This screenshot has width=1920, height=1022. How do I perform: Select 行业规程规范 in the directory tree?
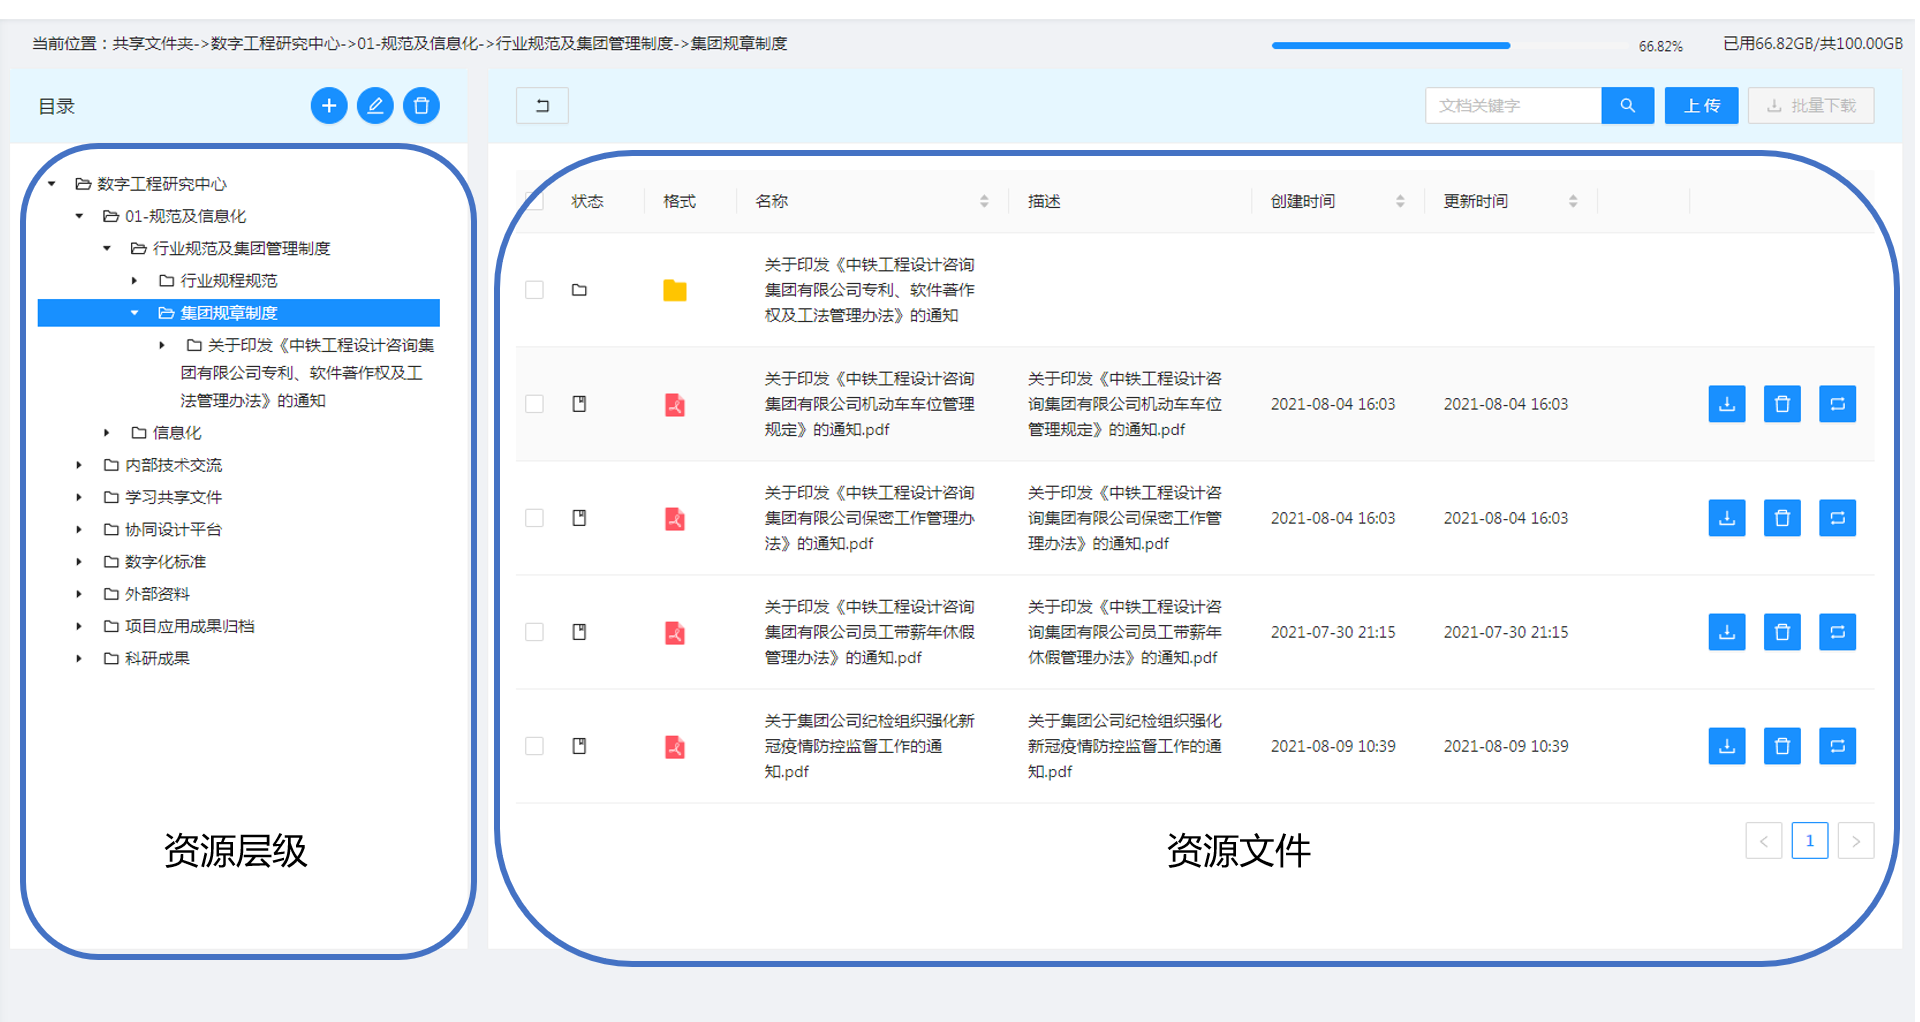(x=228, y=281)
